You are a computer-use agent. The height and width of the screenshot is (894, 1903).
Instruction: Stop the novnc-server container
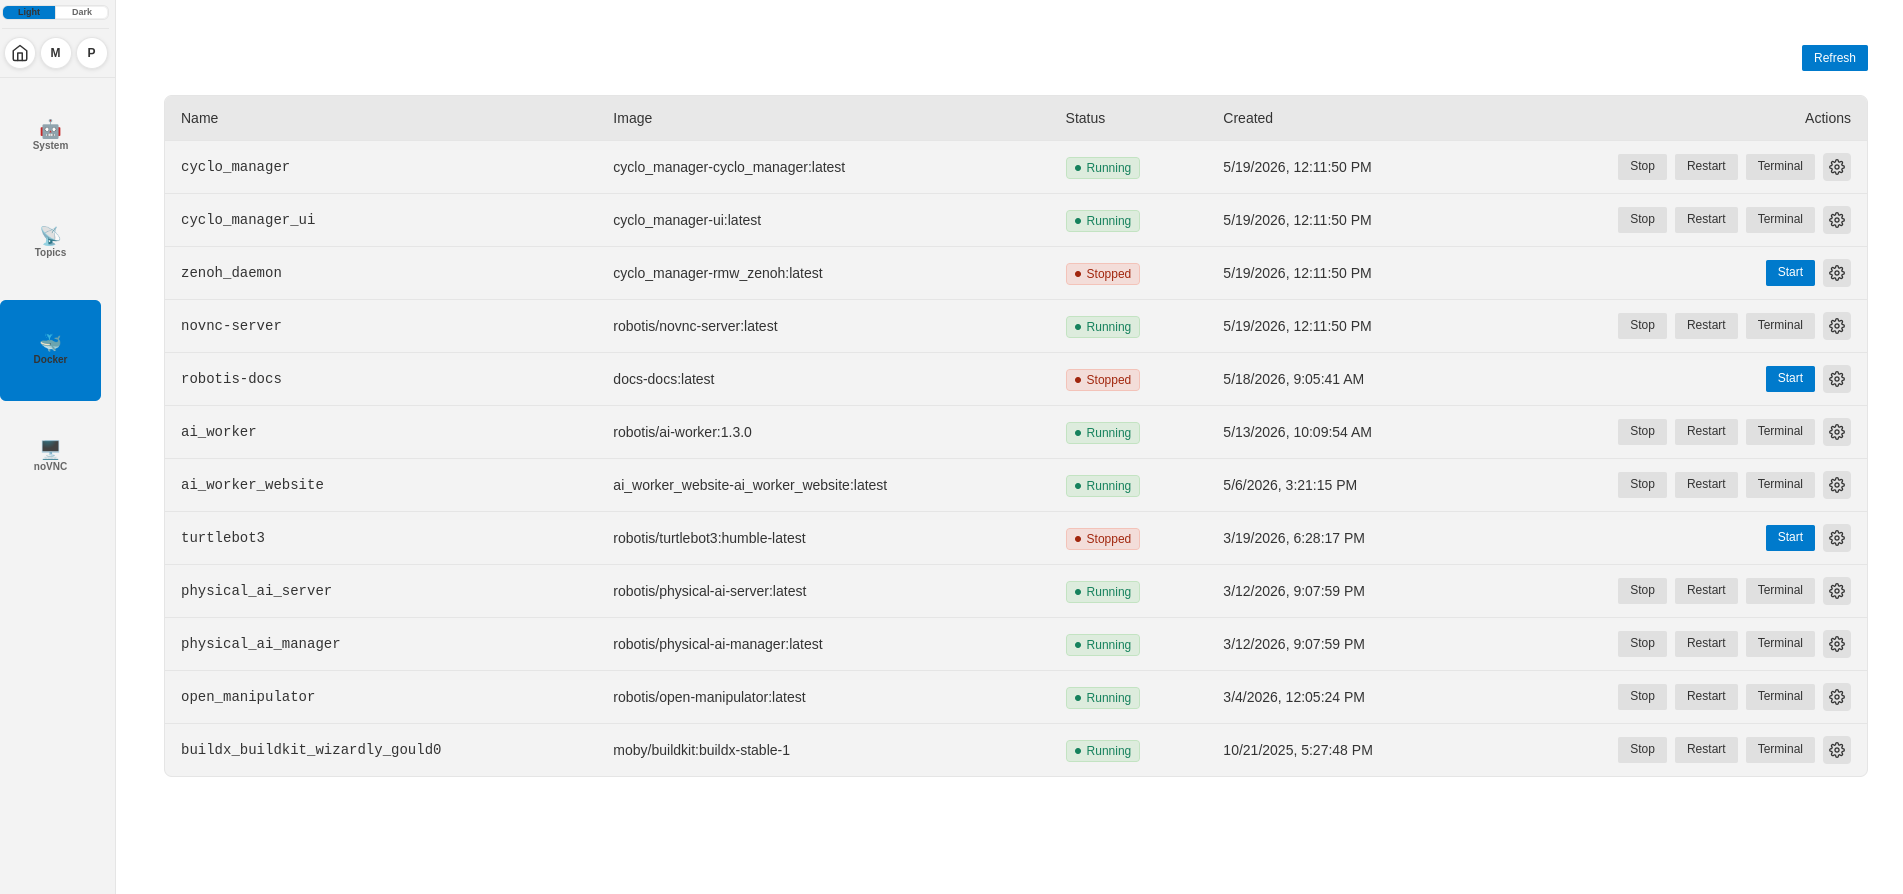tap(1642, 326)
